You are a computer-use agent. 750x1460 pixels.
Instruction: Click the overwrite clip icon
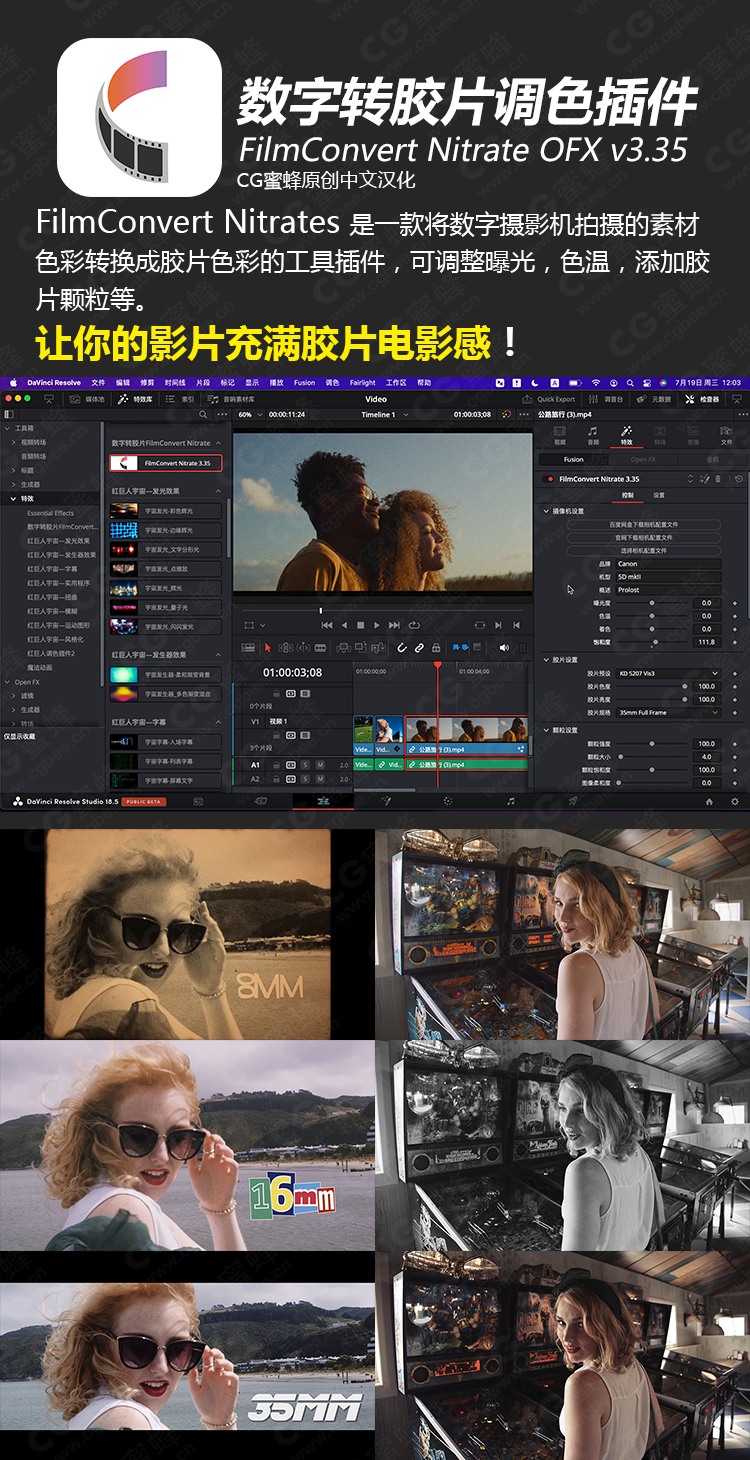click(x=360, y=647)
